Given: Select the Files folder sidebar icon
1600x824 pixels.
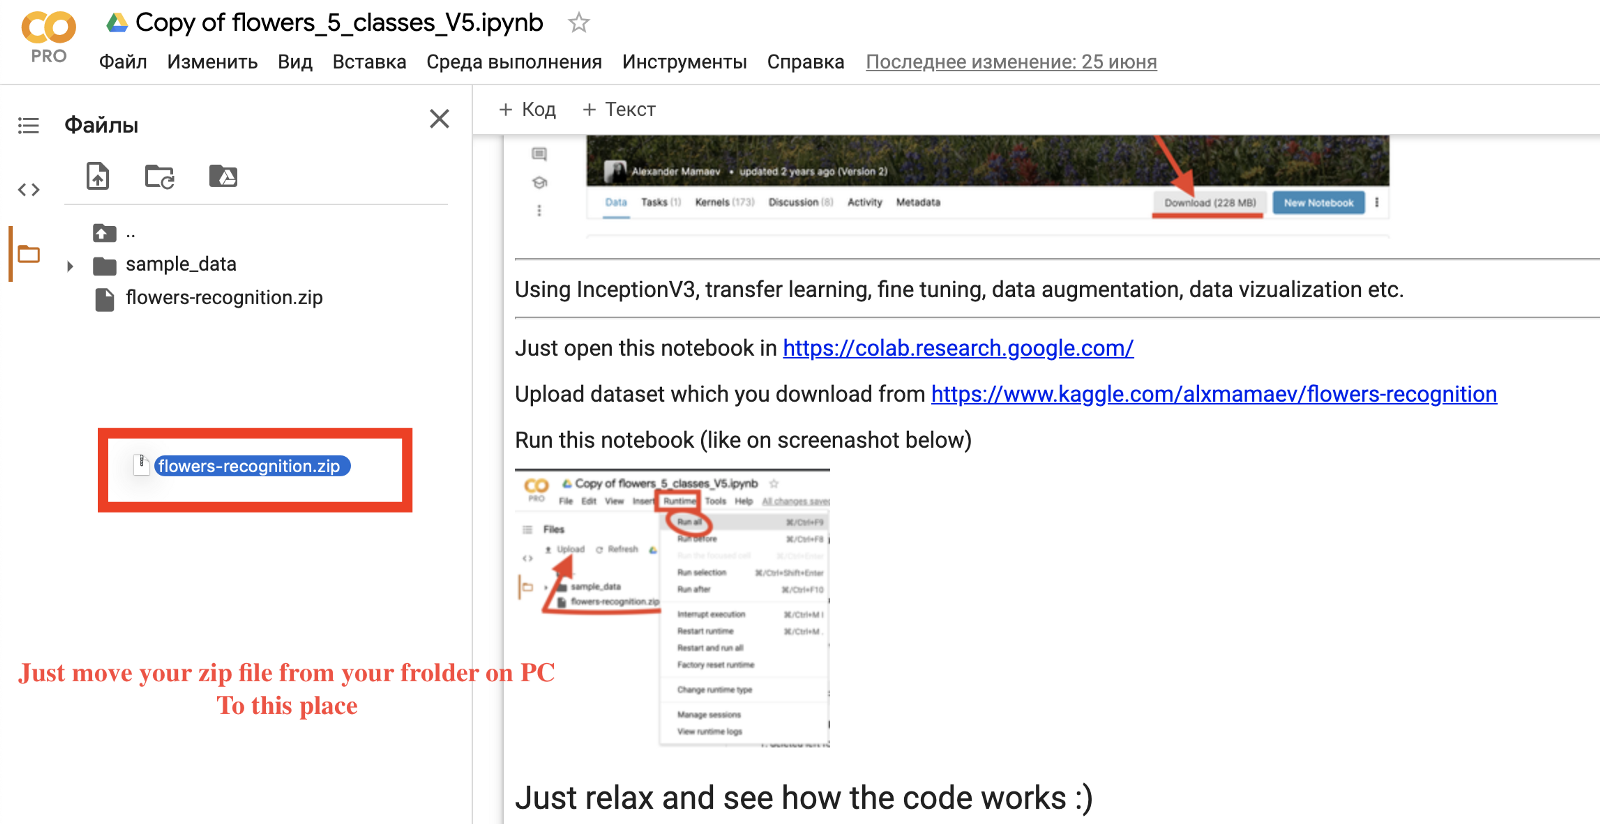Looking at the screenshot, I should (x=29, y=254).
